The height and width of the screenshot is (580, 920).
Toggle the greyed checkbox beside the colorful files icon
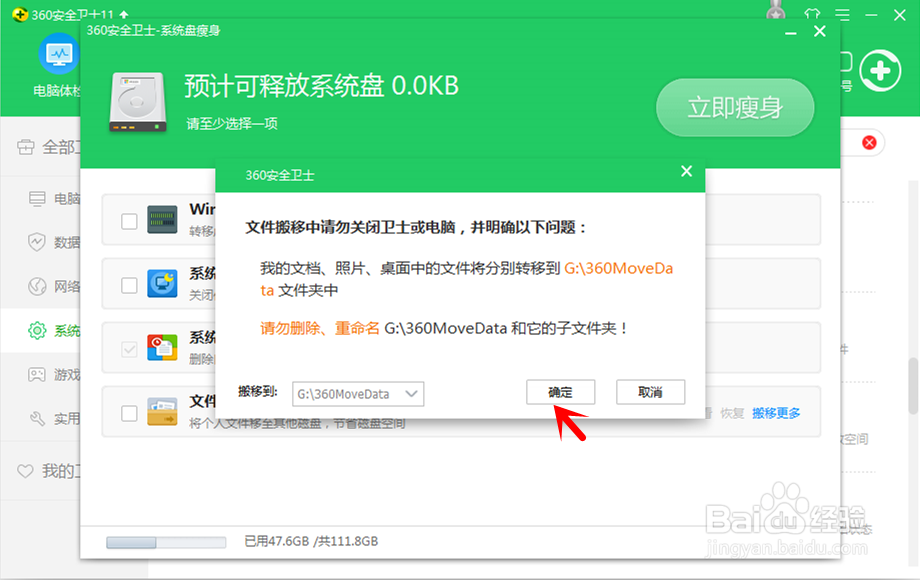click(129, 350)
